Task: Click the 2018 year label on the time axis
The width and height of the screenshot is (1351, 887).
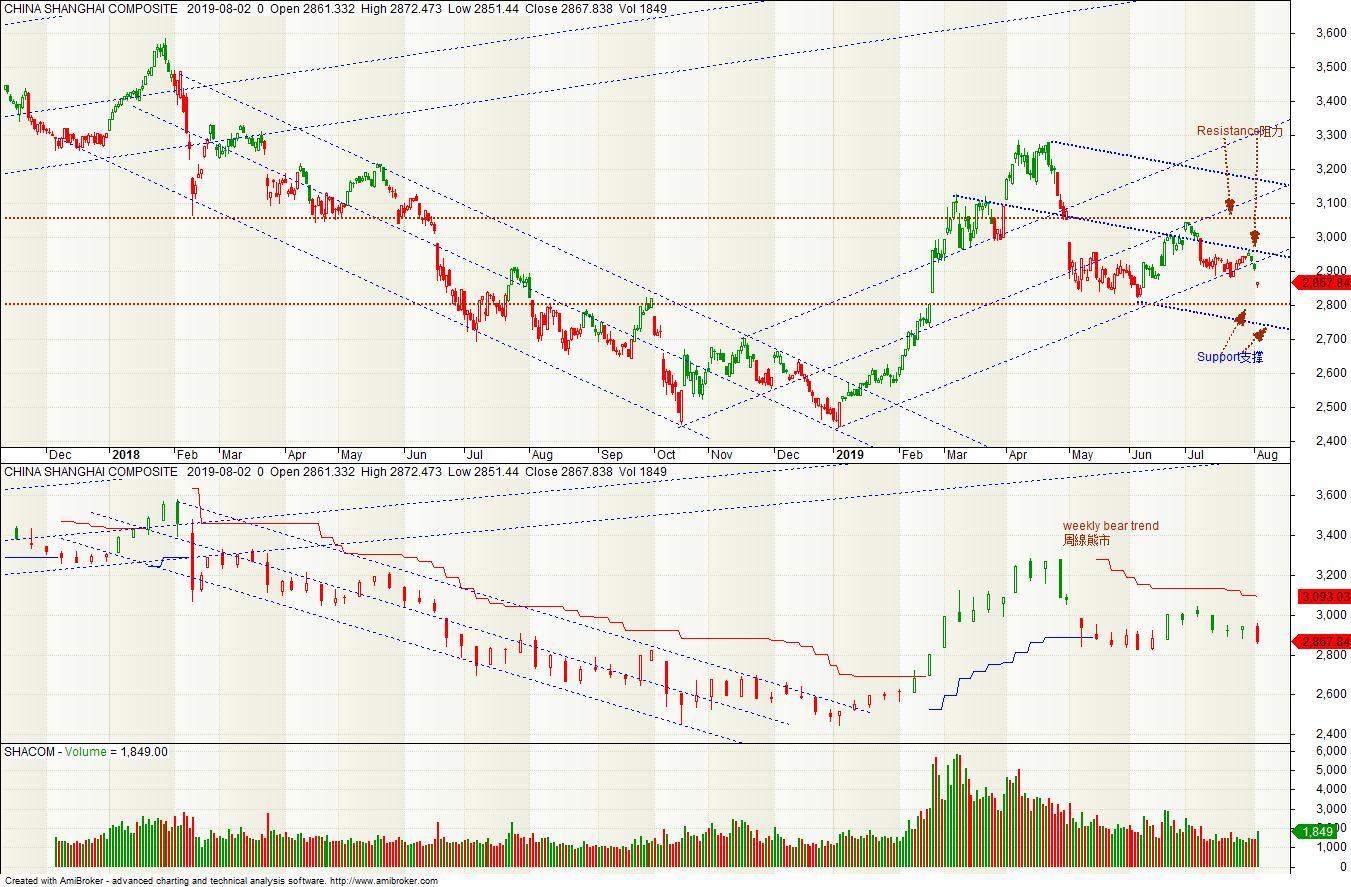Action: coord(124,454)
